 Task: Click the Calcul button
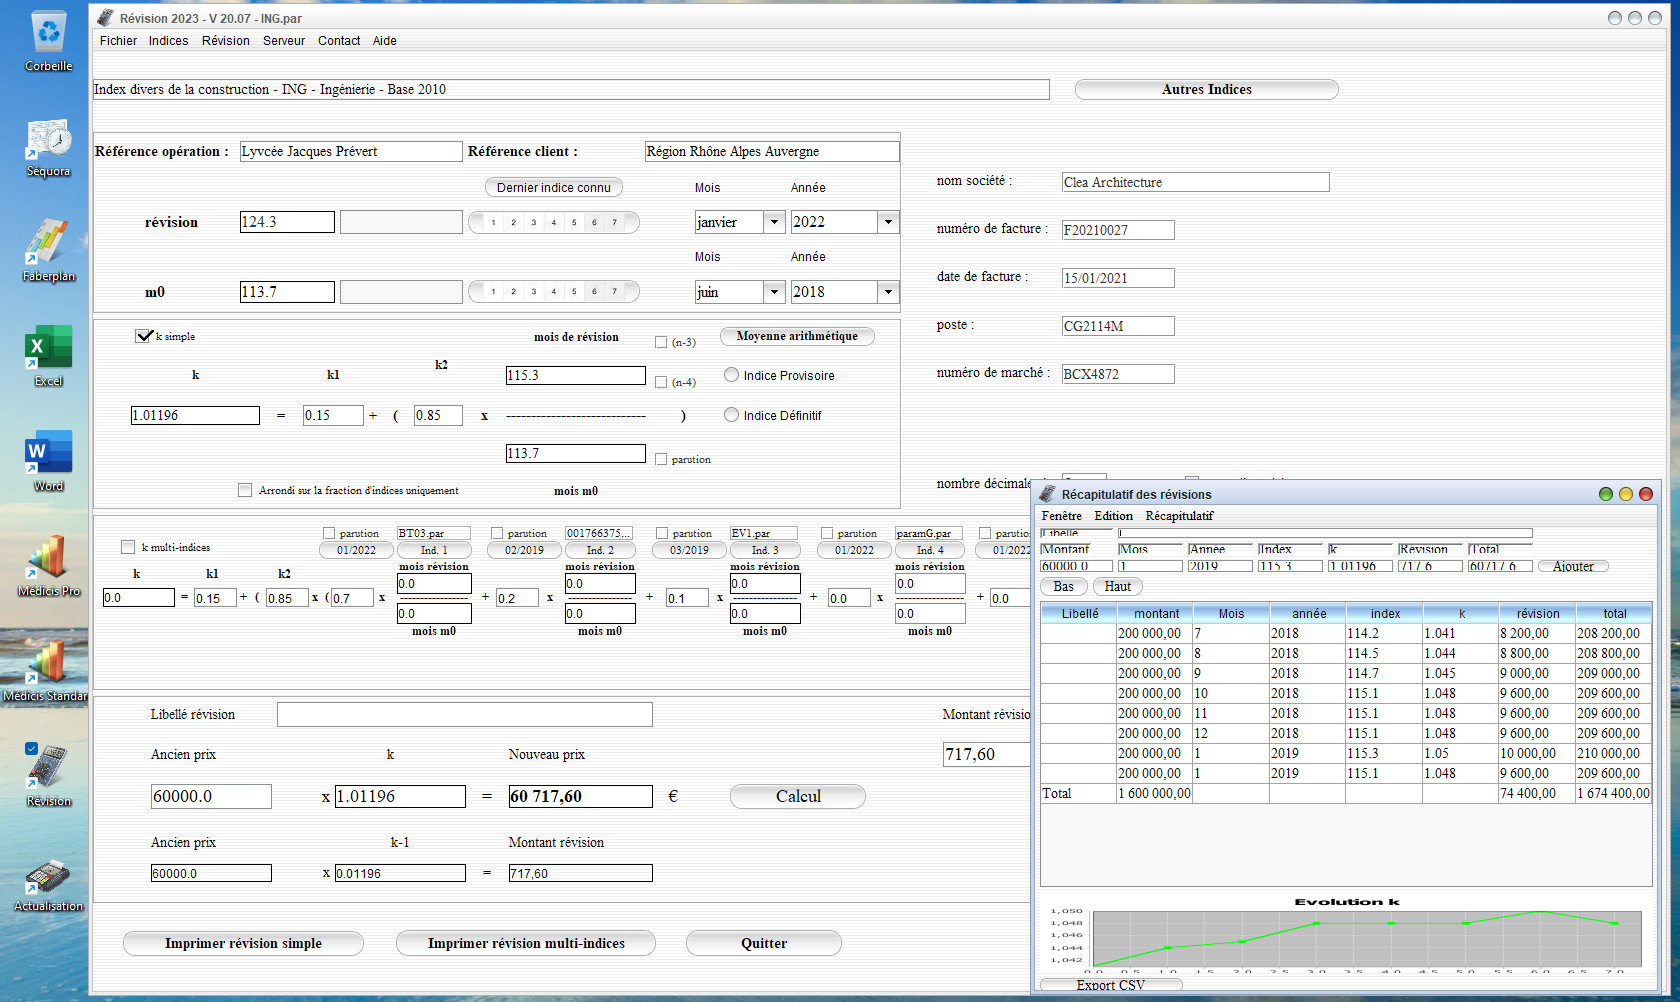(x=798, y=796)
